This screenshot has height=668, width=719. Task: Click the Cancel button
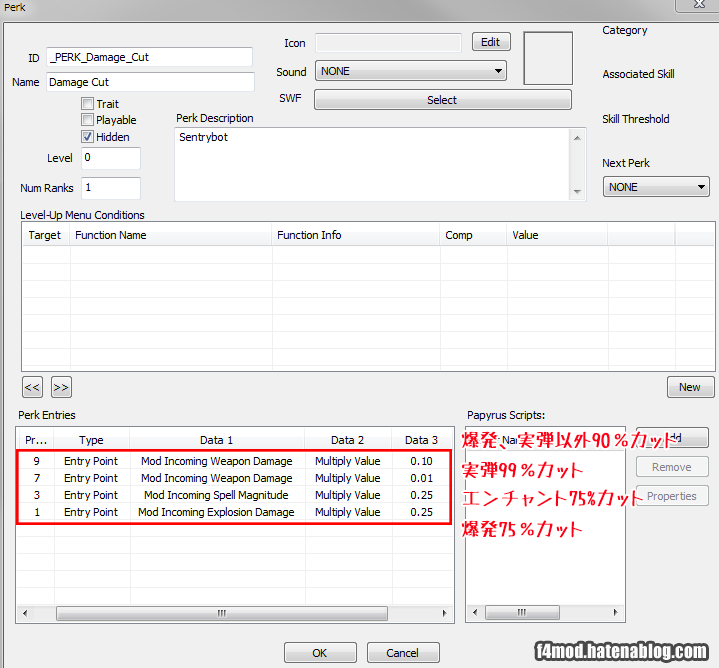(403, 653)
